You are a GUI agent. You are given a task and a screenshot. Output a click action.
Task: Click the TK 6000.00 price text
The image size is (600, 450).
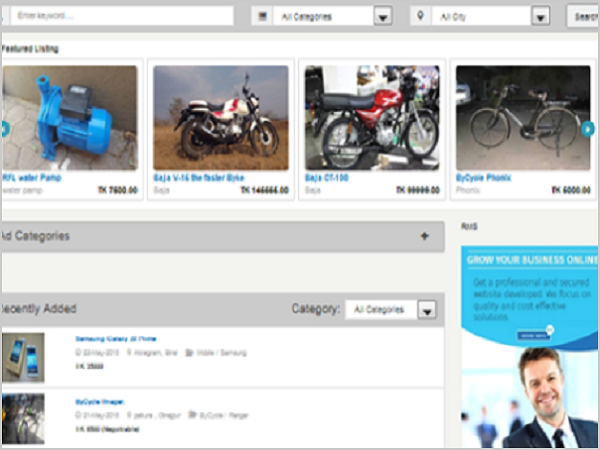click(571, 190)
